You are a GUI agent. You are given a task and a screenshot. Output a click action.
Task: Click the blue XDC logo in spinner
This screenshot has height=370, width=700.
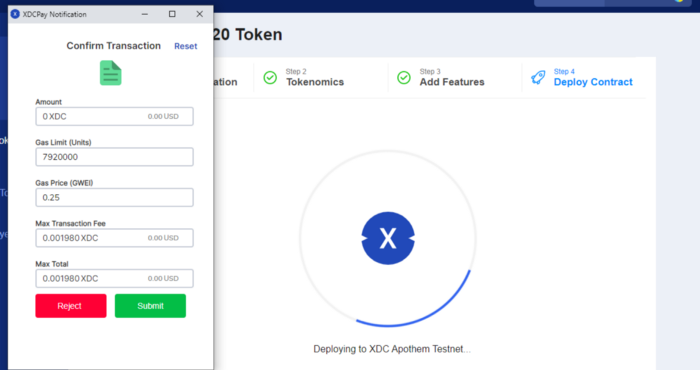point(388,238)
